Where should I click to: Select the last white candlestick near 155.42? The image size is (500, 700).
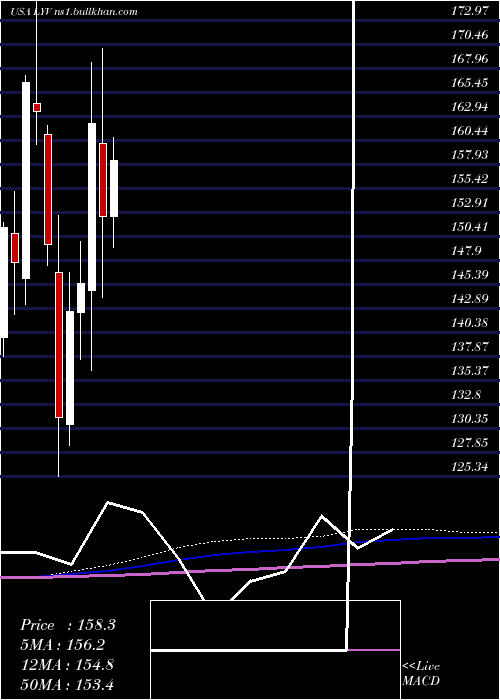click(114, 188)
